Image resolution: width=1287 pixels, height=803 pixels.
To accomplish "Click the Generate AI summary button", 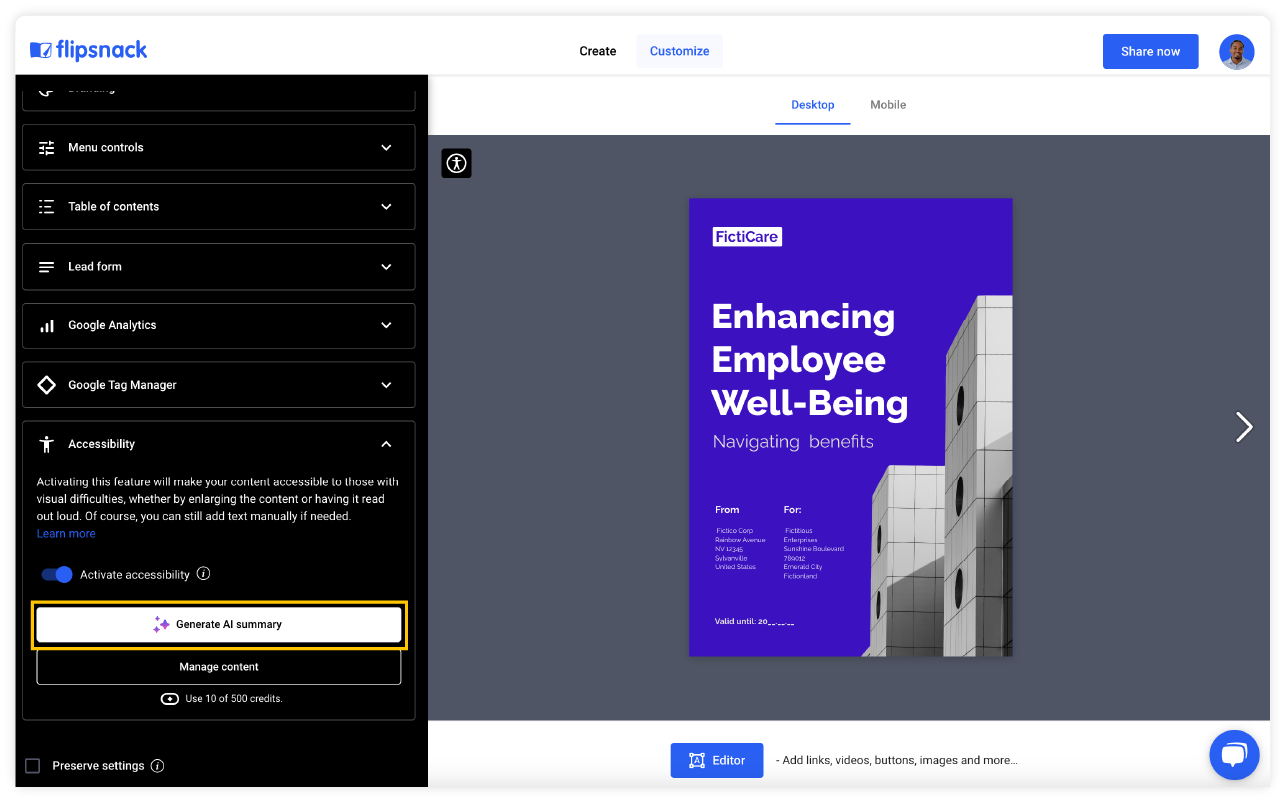I will [219, 625].
